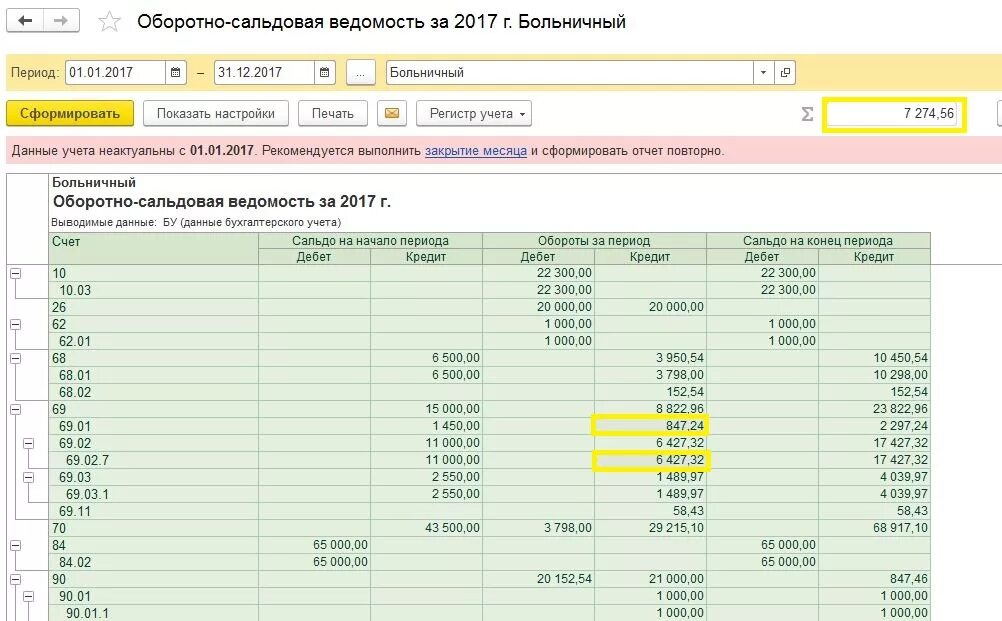Screen dimensions: 1002x621
Task: Collapse subaccount 90.01 group
Action: tap(28, 597)
